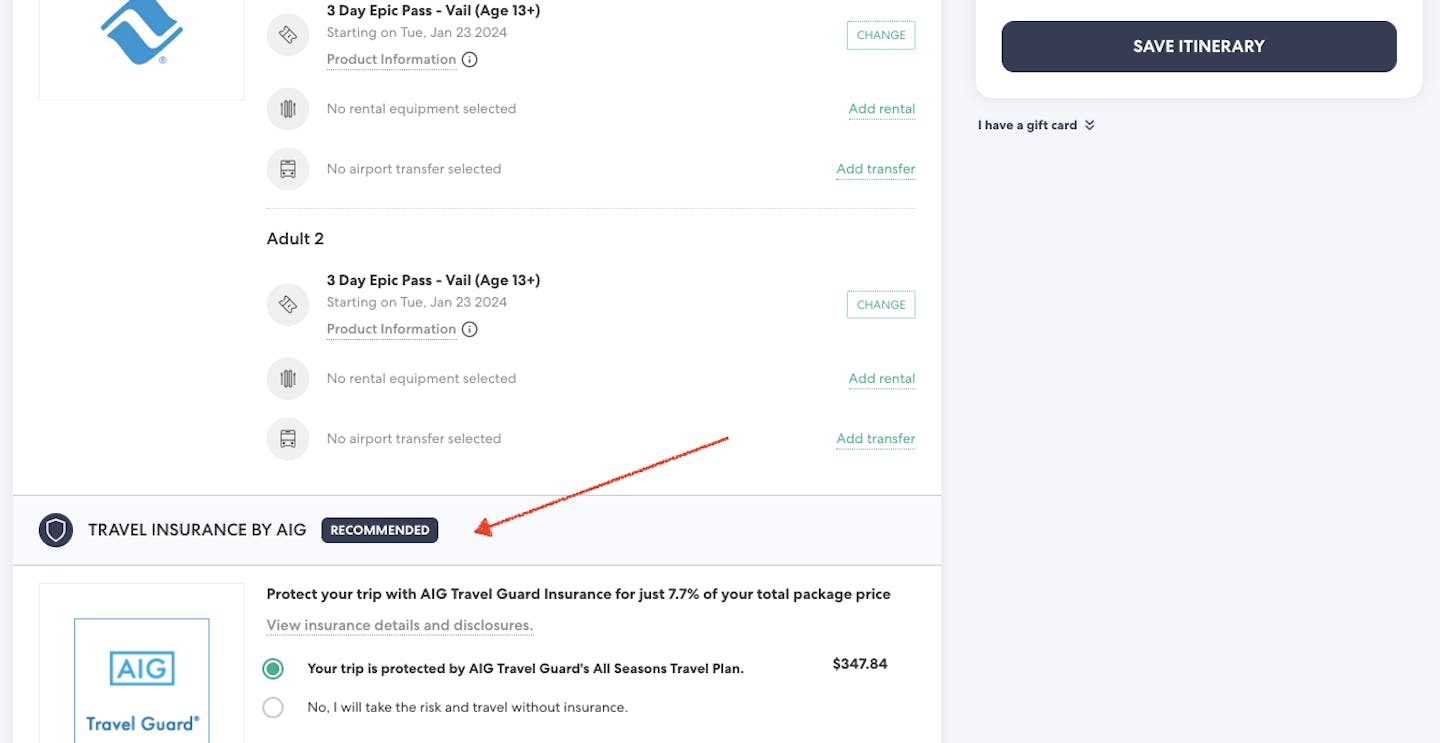Open Product Information link under Adult 2

coord(391,329)
